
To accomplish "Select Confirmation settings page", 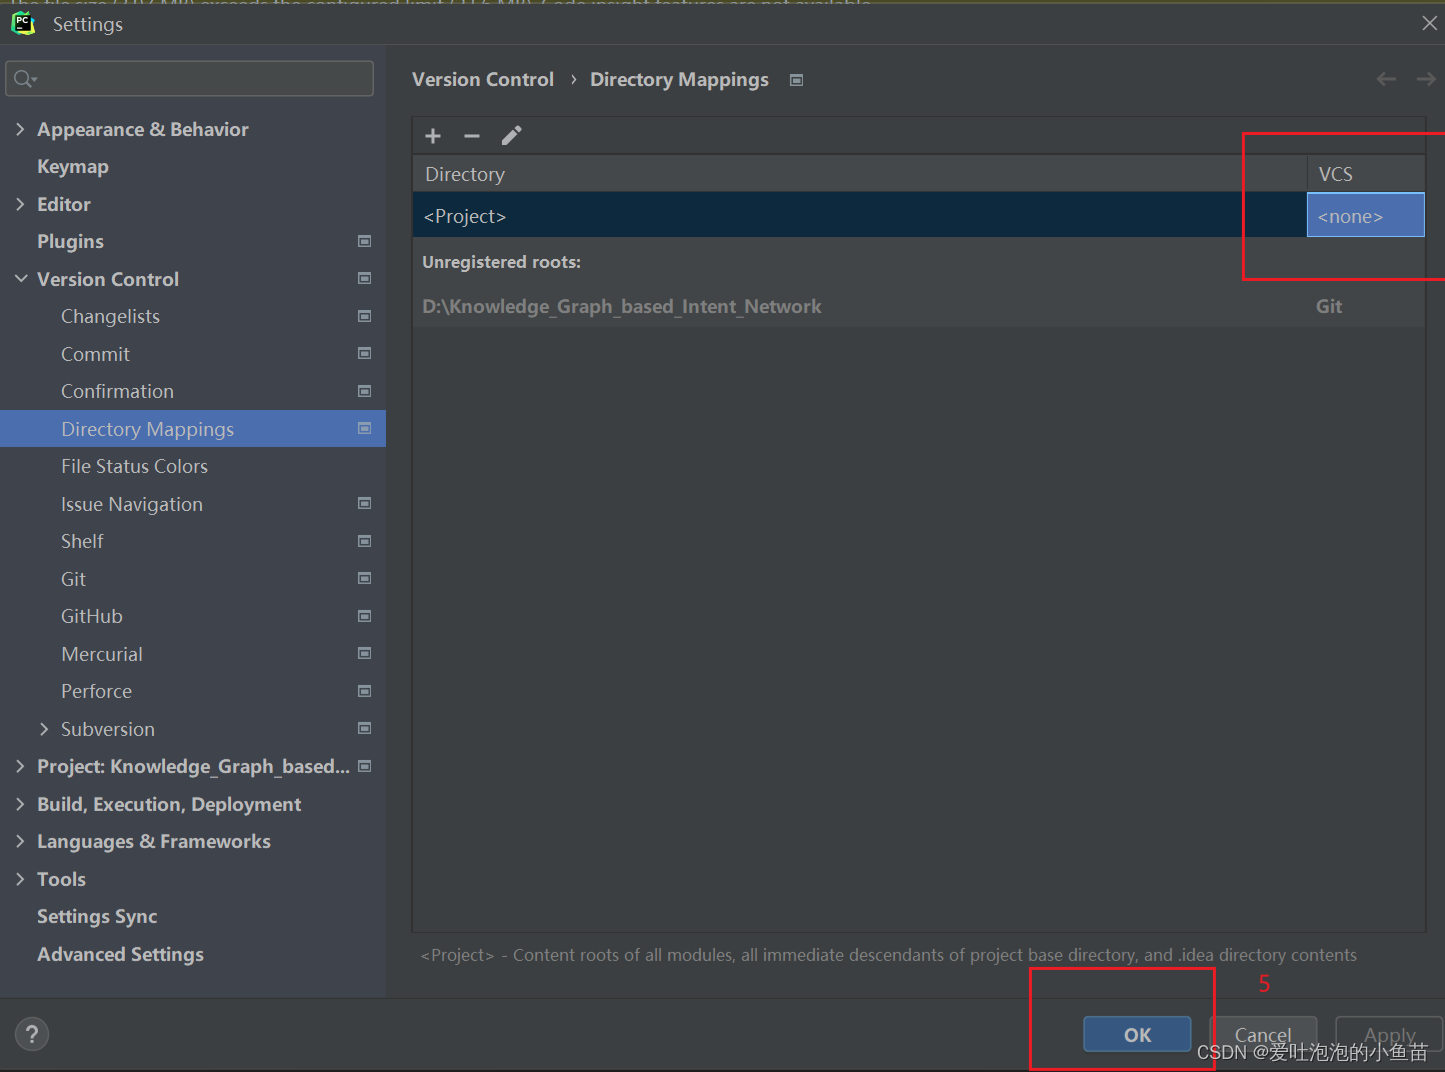I will [x=117, y=392].
